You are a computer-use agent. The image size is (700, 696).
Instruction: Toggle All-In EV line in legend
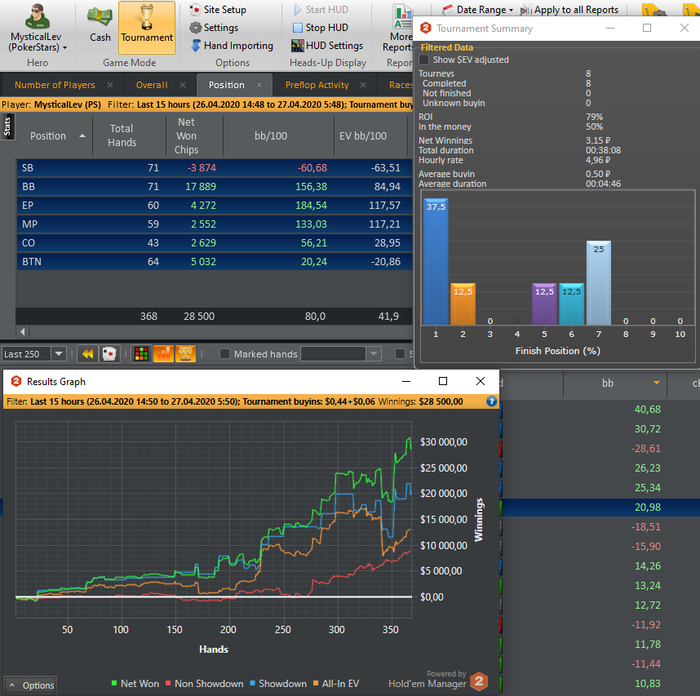[336, 683]
